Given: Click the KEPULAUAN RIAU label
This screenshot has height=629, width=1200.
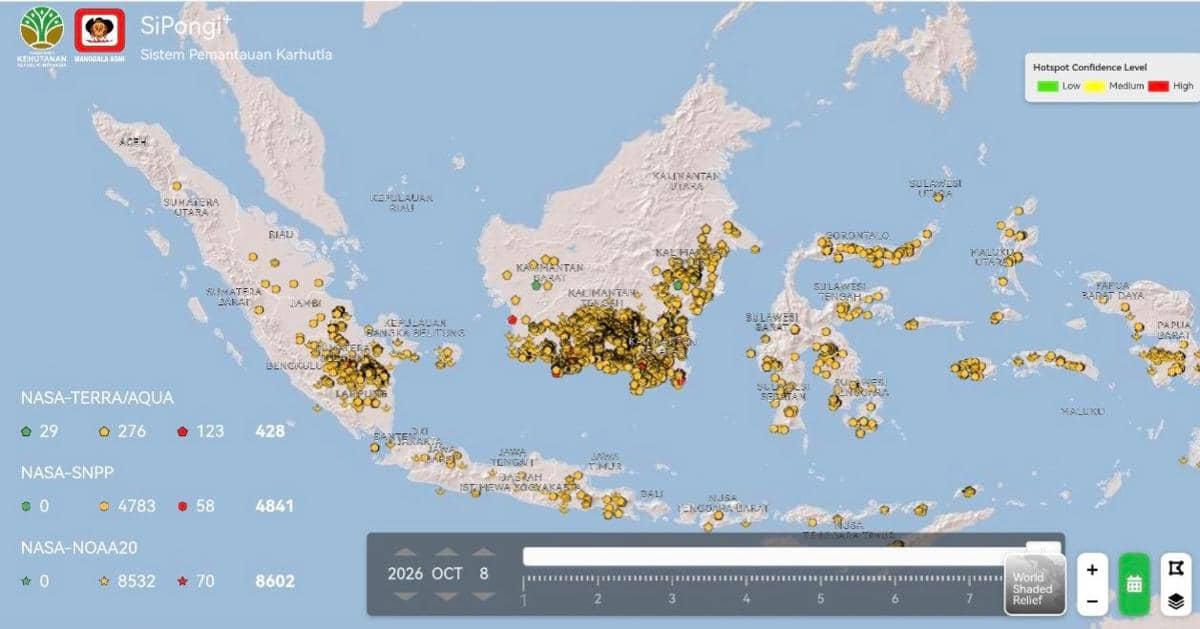Looking at the screenshot, I should (x=401, y=203).
